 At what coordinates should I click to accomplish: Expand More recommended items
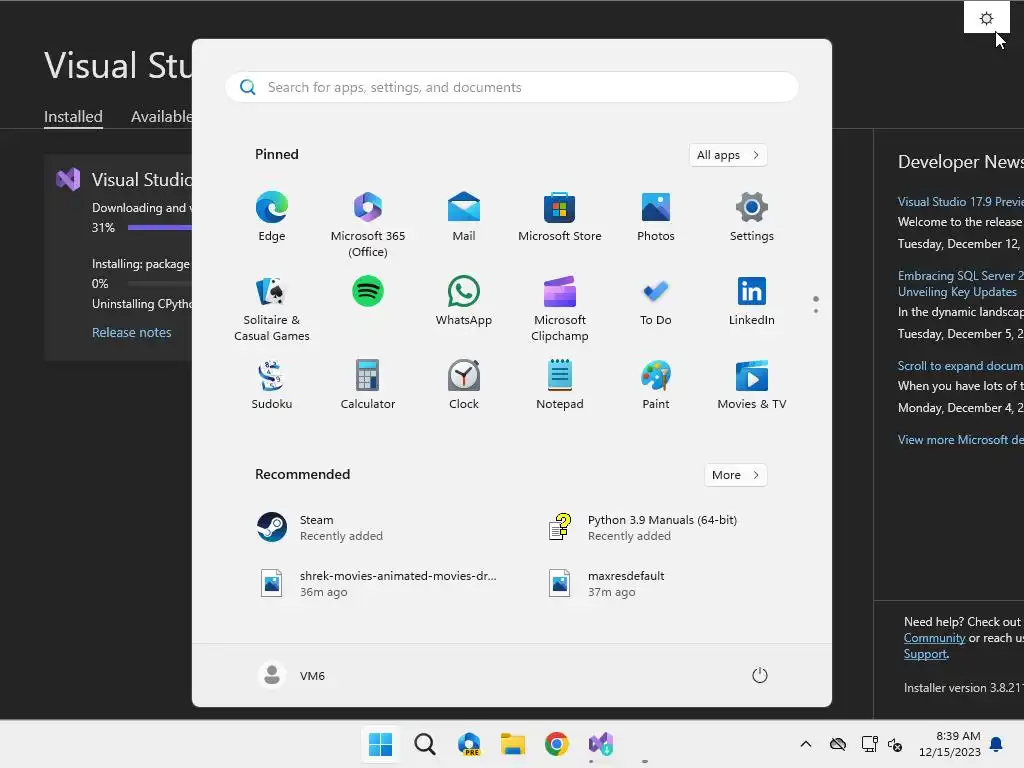tap(735, 475)
